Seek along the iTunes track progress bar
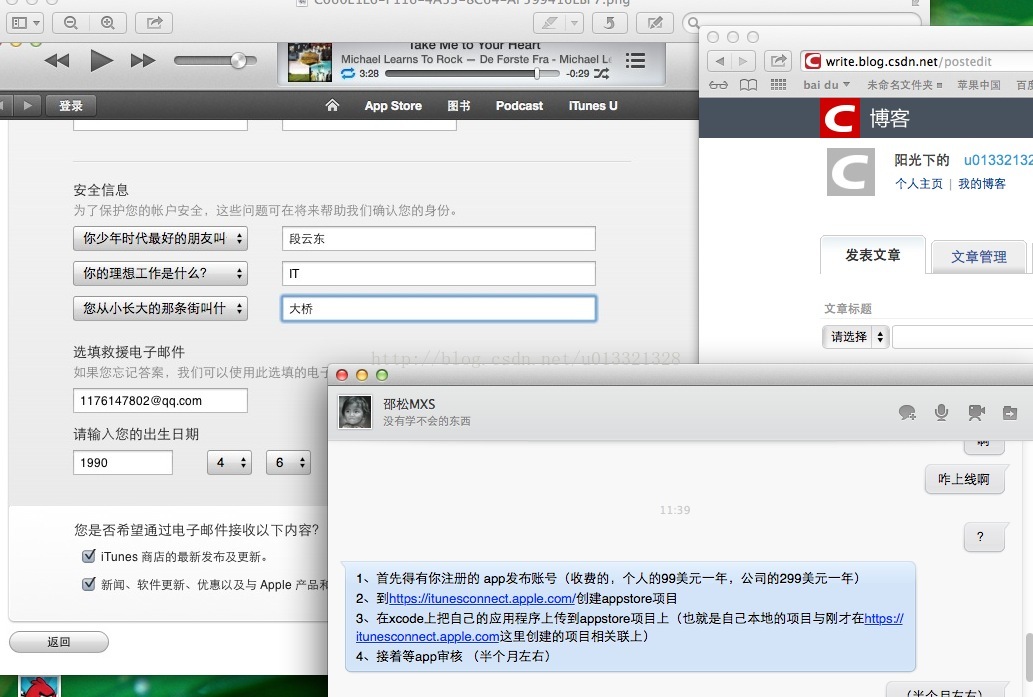The width and height of the screenshot is (1033, 697). click(x=472, y=74)
